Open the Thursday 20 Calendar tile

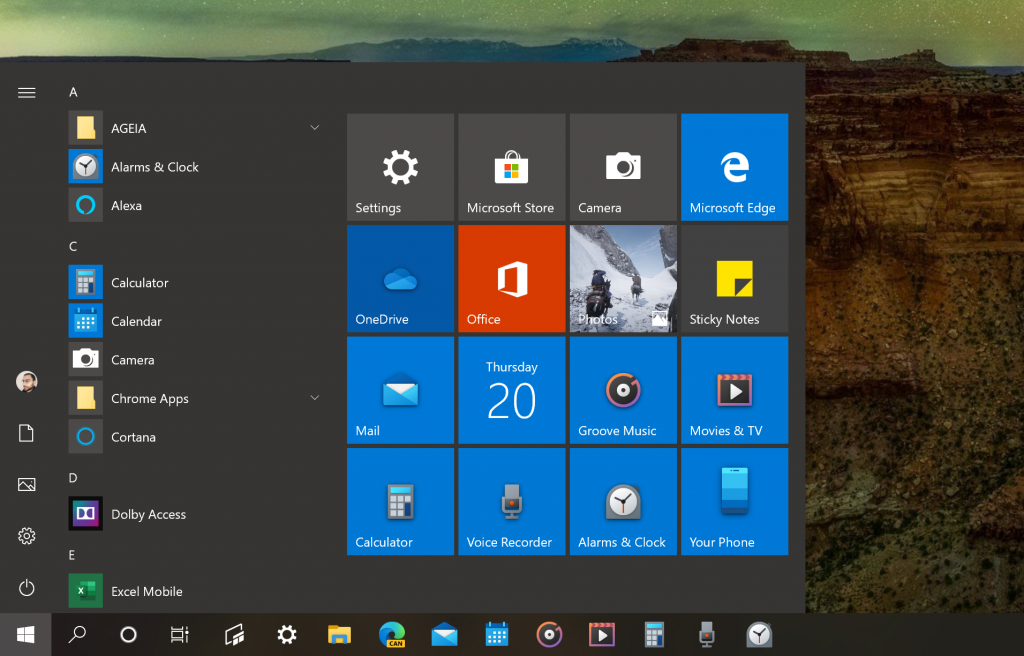pyautogui.click(x=511, y=390)
